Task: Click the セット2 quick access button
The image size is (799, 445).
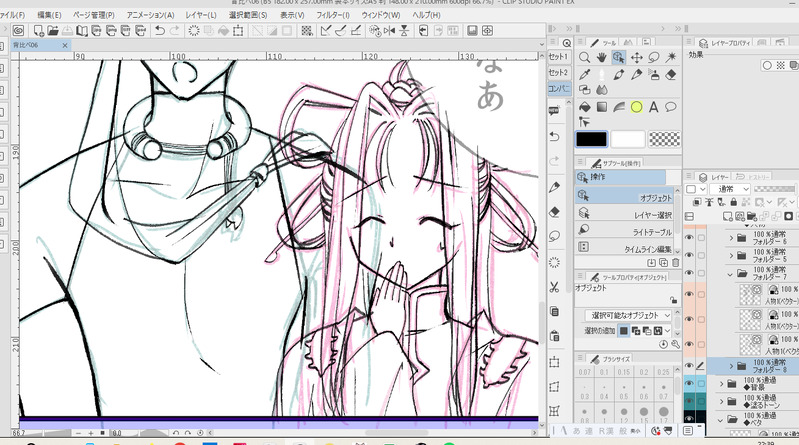Action: (x=558, y=72)
